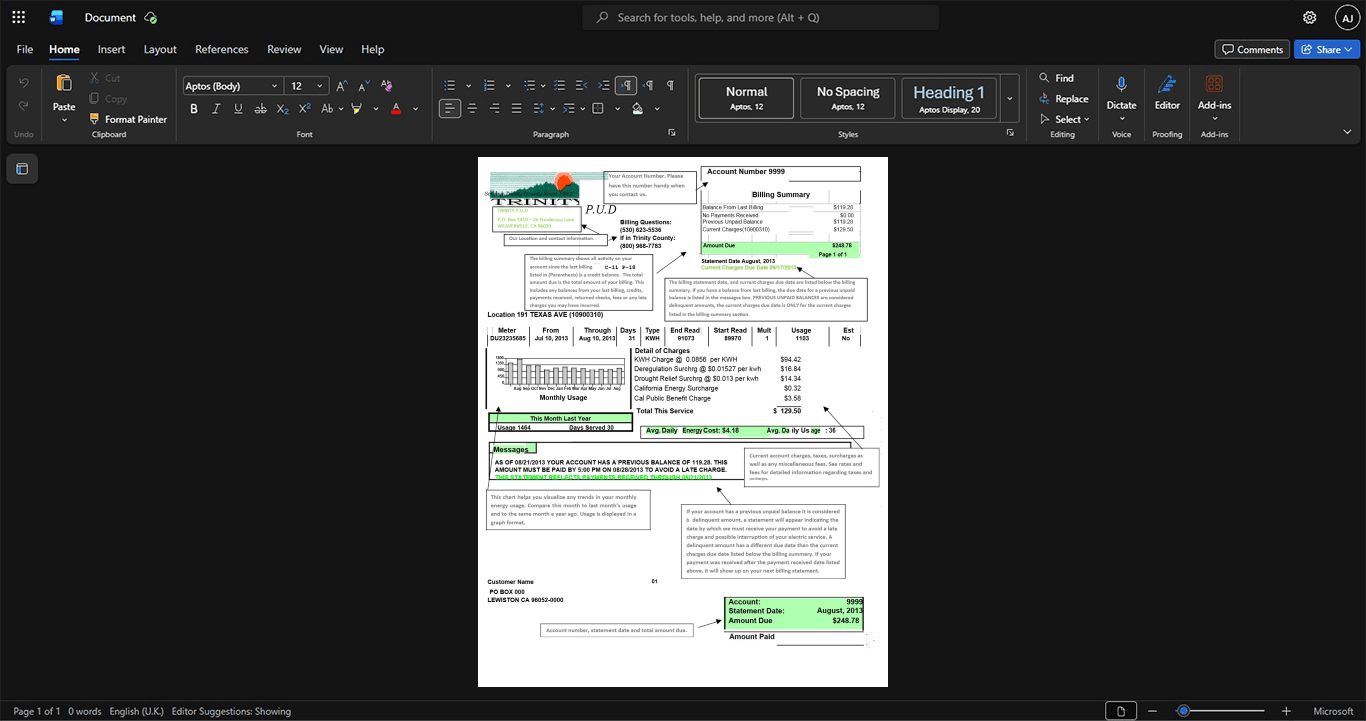Apply strikethrough formatting
Image resolution: width=1366 pixels, height=721 pixels.
tap(260, 109)
